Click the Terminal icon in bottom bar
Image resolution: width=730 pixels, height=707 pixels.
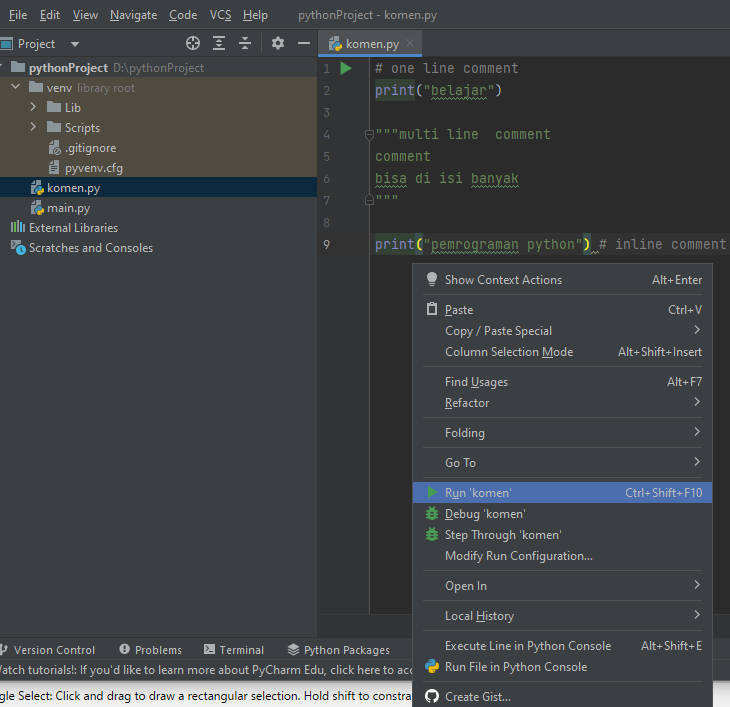210,649
